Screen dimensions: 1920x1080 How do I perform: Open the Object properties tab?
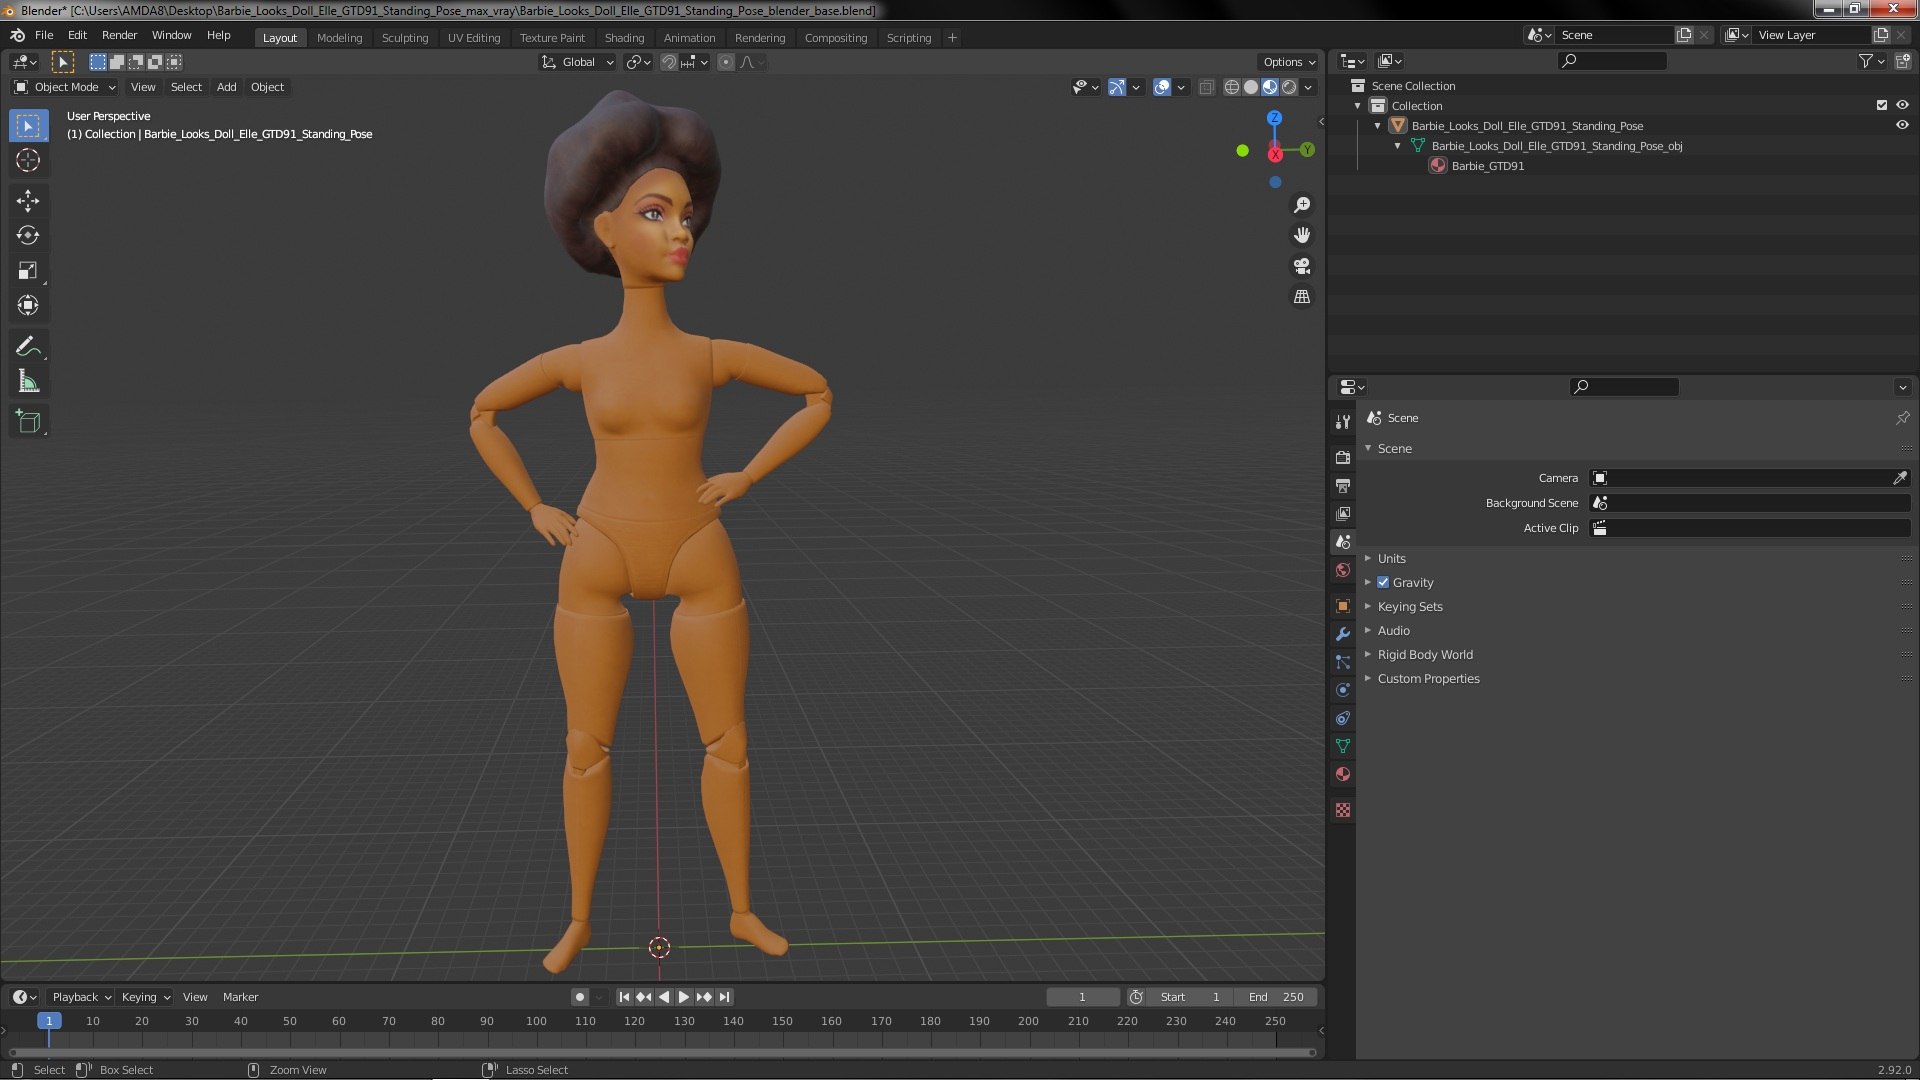tap(1343, 606)
